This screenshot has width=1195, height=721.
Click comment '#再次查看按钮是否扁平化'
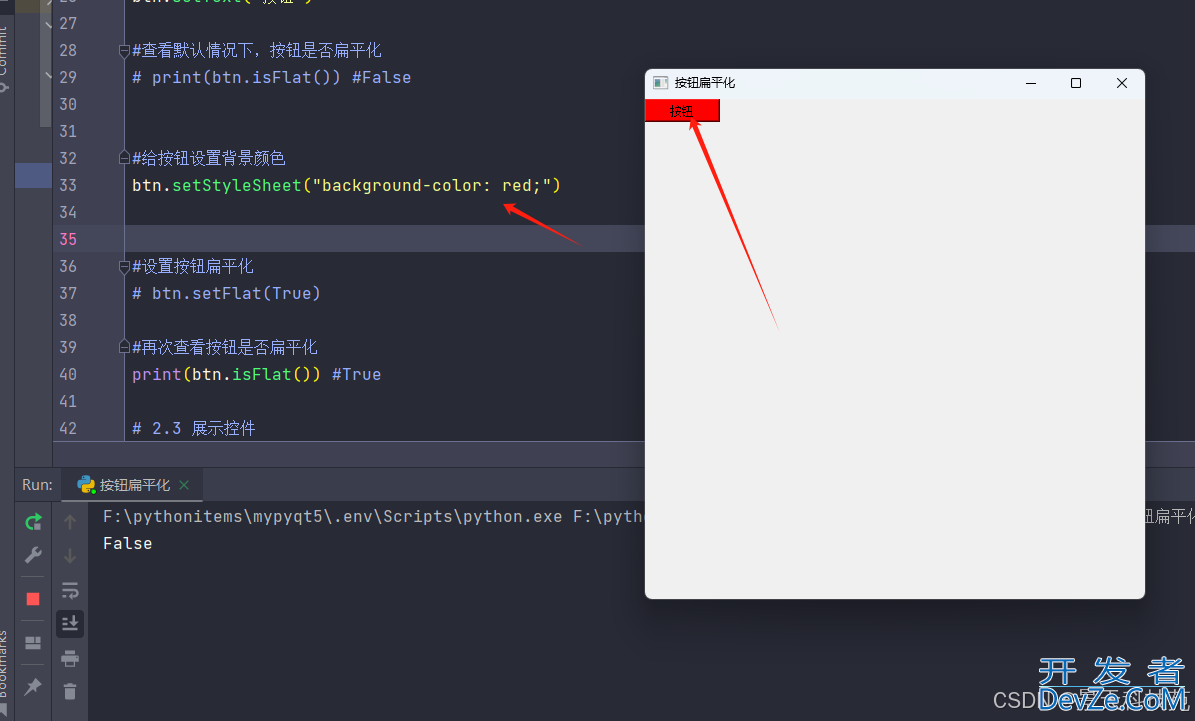tap(225, 347)
